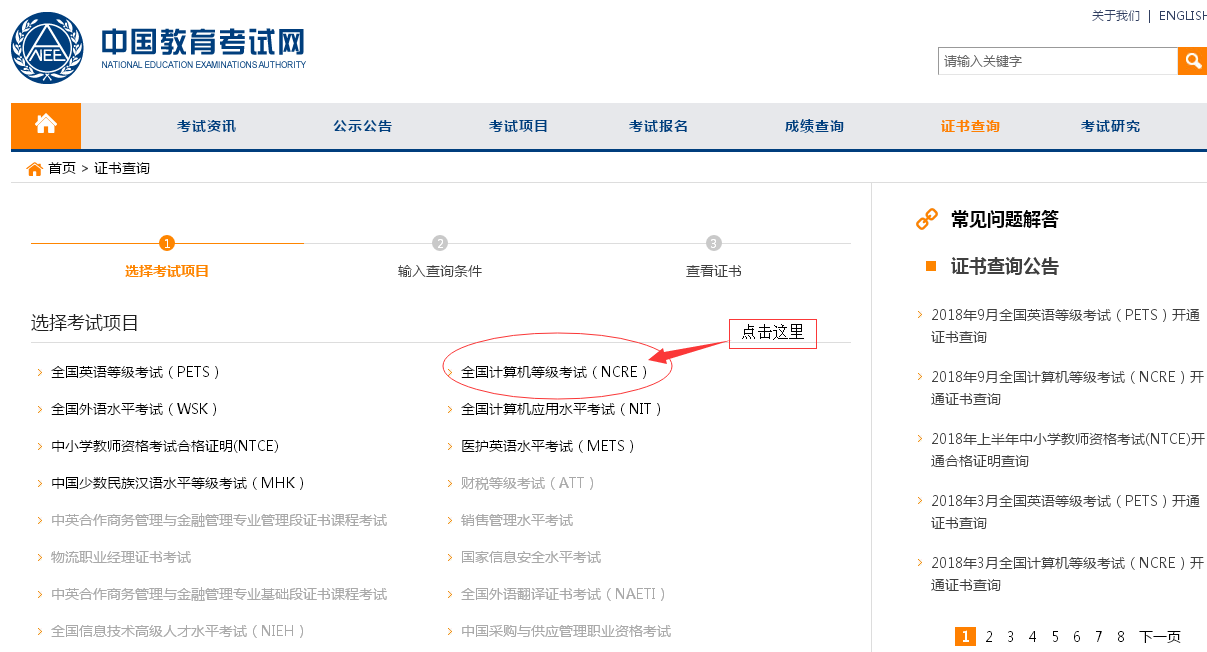Click the NEEA circular logo
The width and height of the screenshot is (1207, 652).
(x=47, y=48)
